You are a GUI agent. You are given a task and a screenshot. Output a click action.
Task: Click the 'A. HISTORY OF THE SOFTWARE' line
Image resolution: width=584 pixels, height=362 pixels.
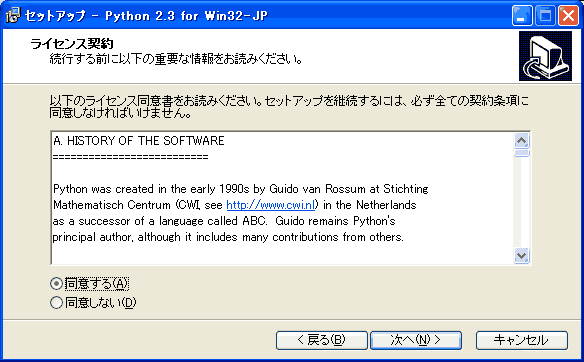coord(139,141)
